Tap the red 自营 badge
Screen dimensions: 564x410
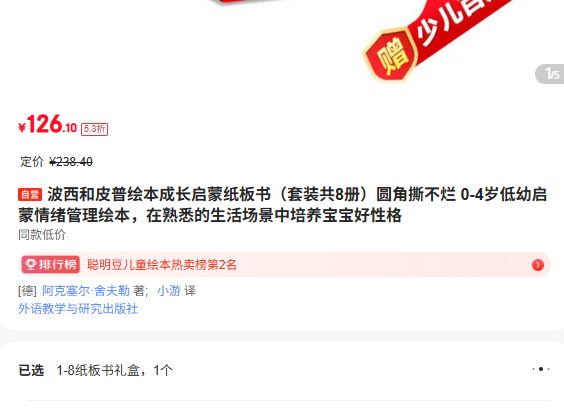point(30,195)
